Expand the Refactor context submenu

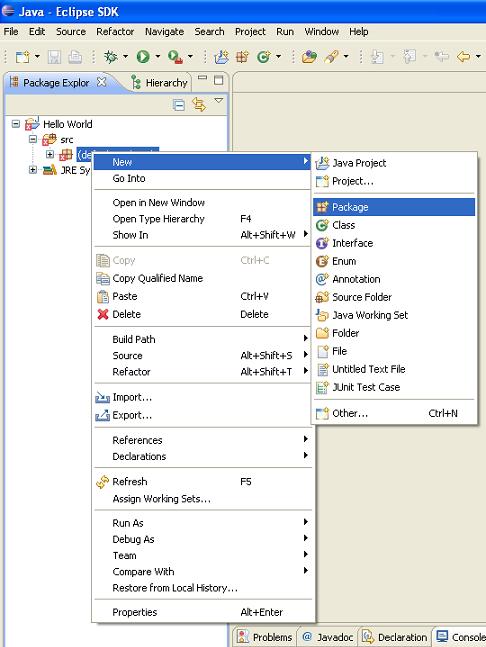(202, 372)
